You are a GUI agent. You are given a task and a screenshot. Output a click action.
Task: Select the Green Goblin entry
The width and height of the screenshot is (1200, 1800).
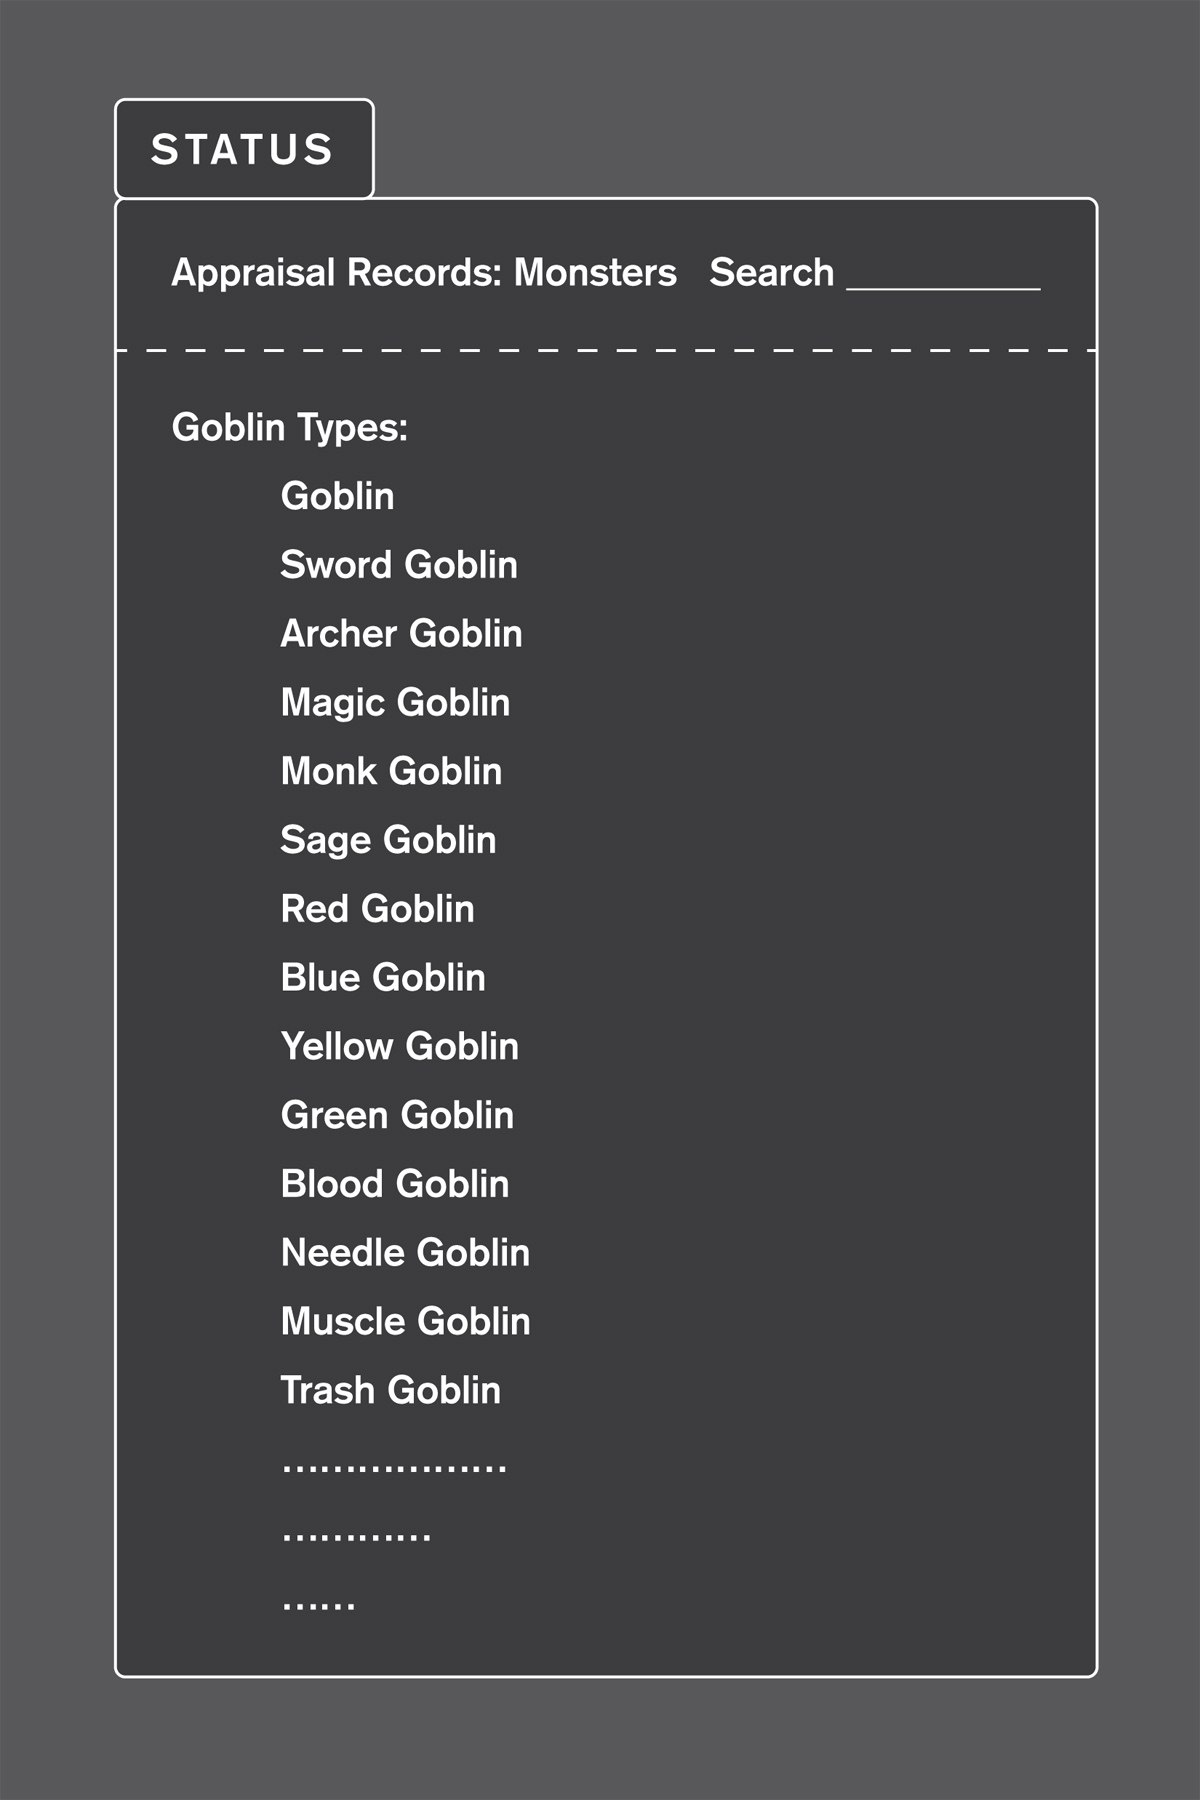coord(397,1115)
